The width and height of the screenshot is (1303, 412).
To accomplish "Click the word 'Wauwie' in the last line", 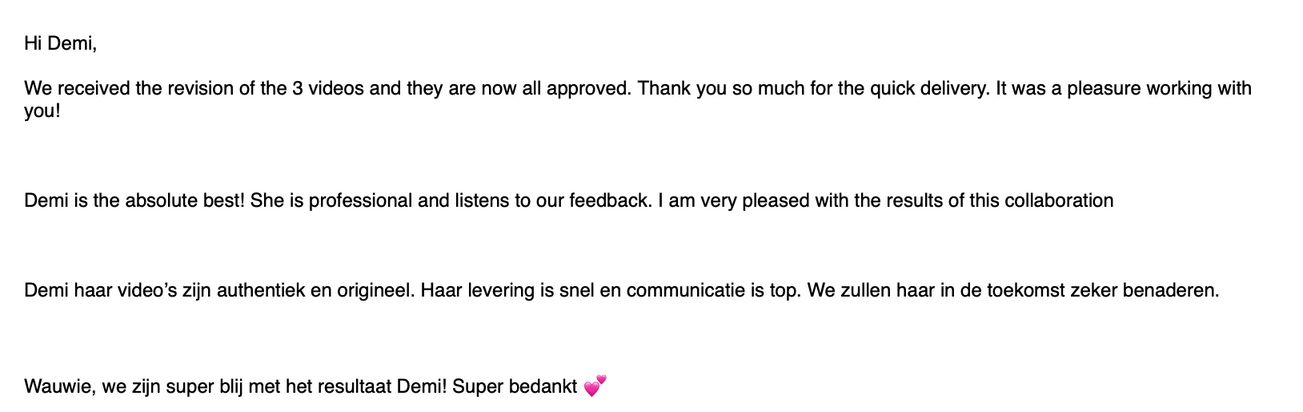I will point(59,386).
